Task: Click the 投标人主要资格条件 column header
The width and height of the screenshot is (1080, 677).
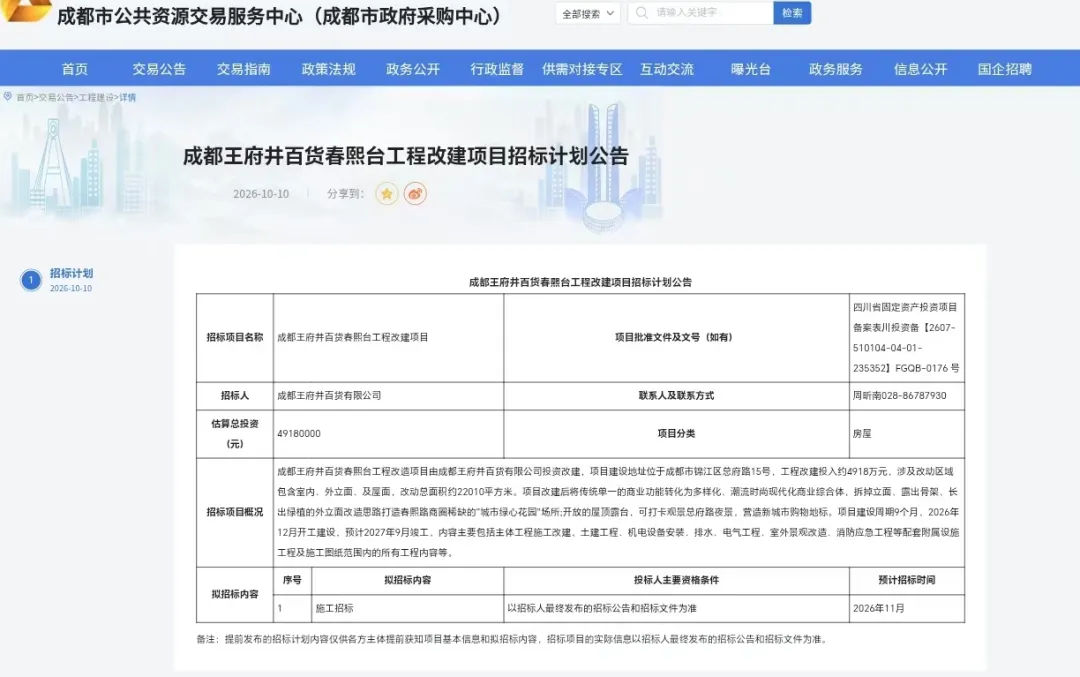Action: pyautogui.click(x=676, y=581)
